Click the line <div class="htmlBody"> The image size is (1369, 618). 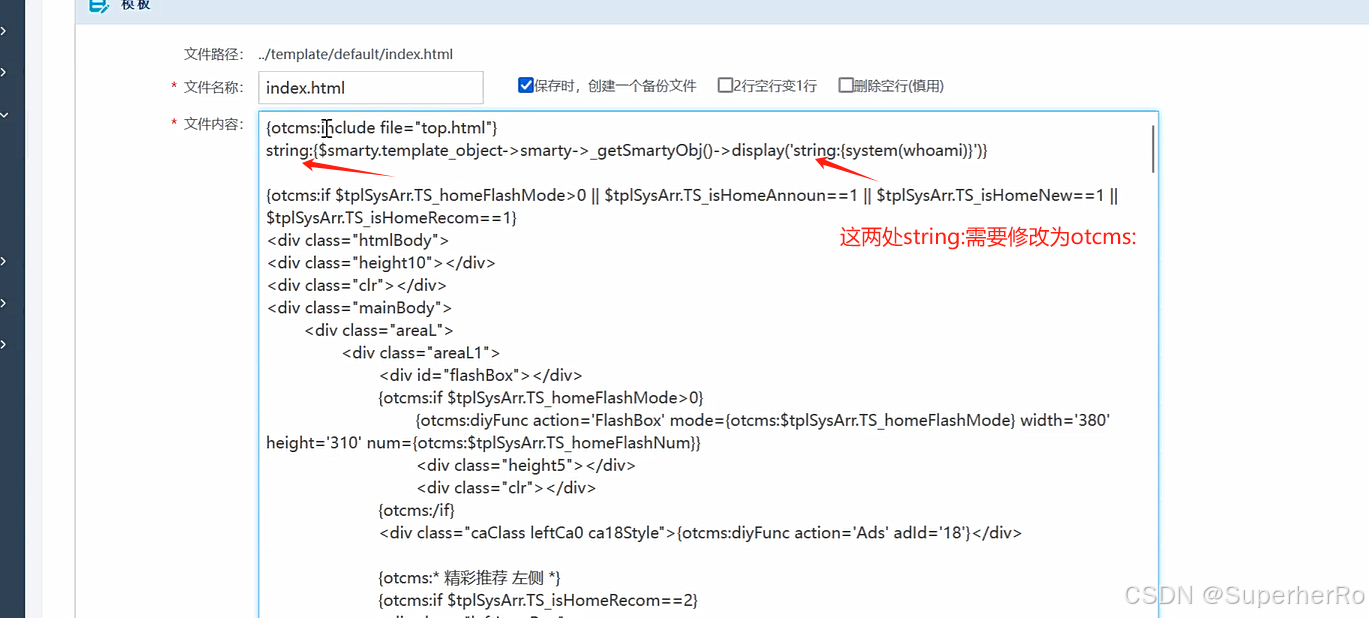[357, 240]
